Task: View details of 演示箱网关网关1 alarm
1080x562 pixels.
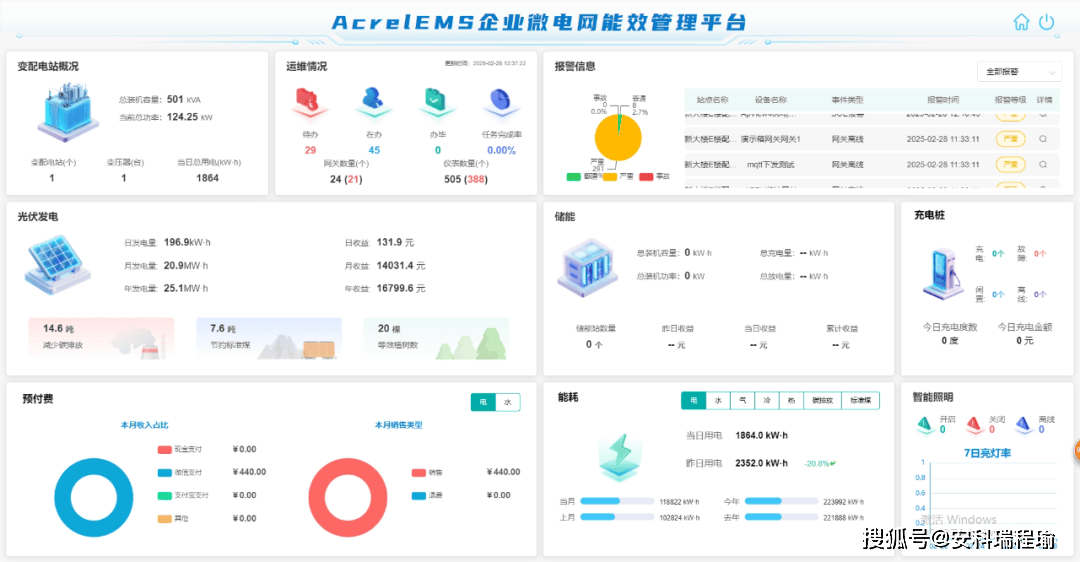Action: point(1043,139)
